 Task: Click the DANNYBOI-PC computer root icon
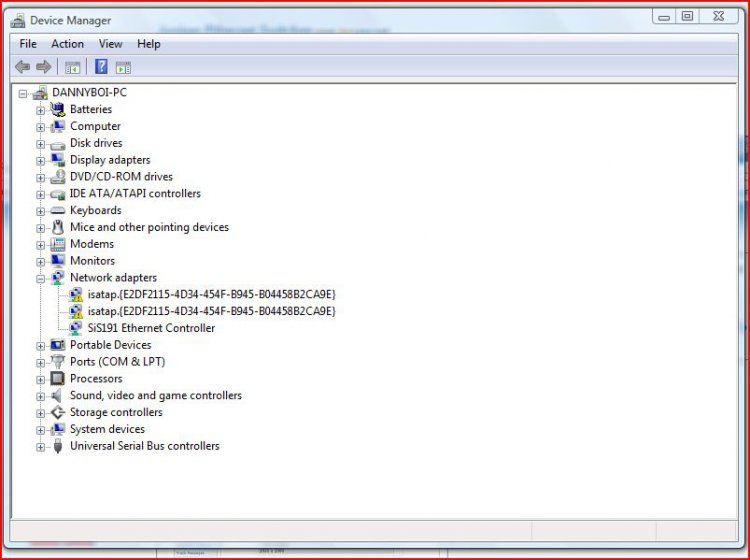pos(41,93)
